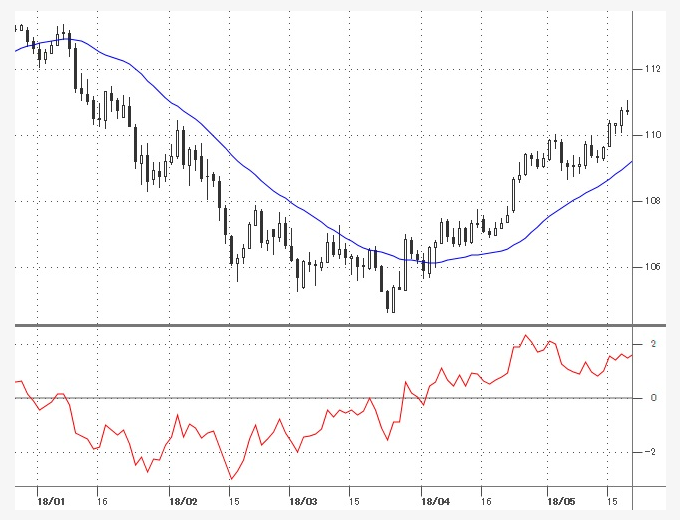Click the indicator axis label 2
The image size is (680, 520).
pyautogui.click(x=654, y=344)
